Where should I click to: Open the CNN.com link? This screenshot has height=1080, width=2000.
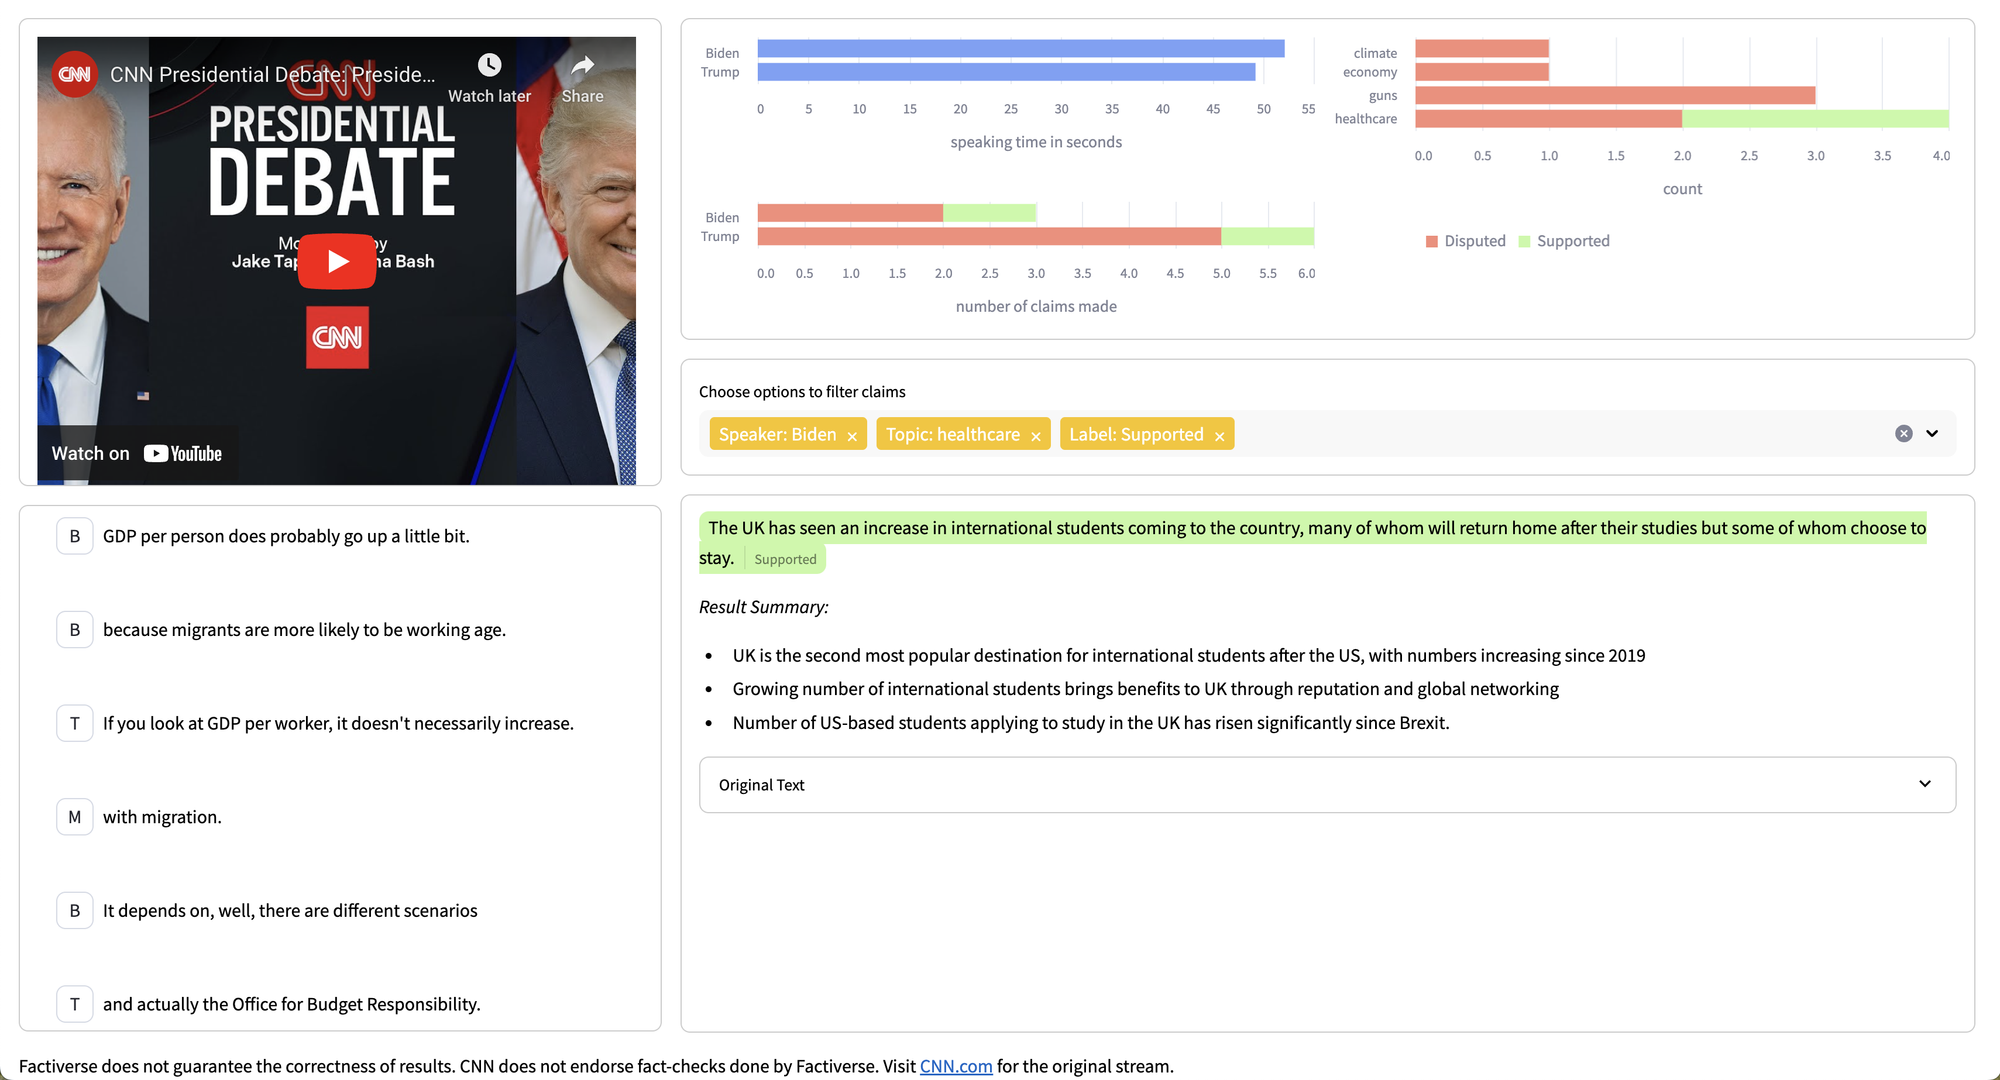955,1066
